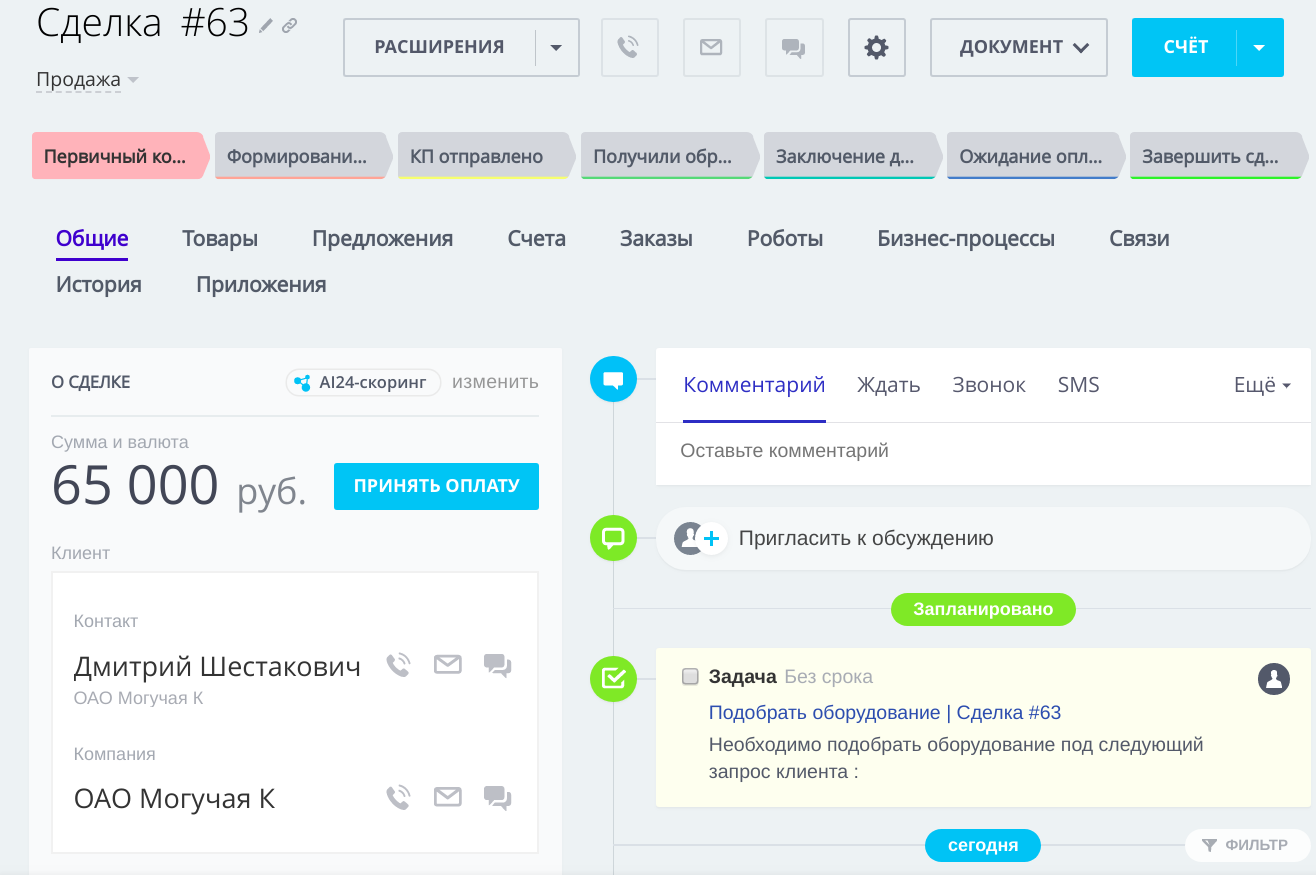Image resolution: width=1316 pixels, height=875 pixels.
Task: Switch to the Товары tab
Action: pyautogui.click(x=220, y=238)
